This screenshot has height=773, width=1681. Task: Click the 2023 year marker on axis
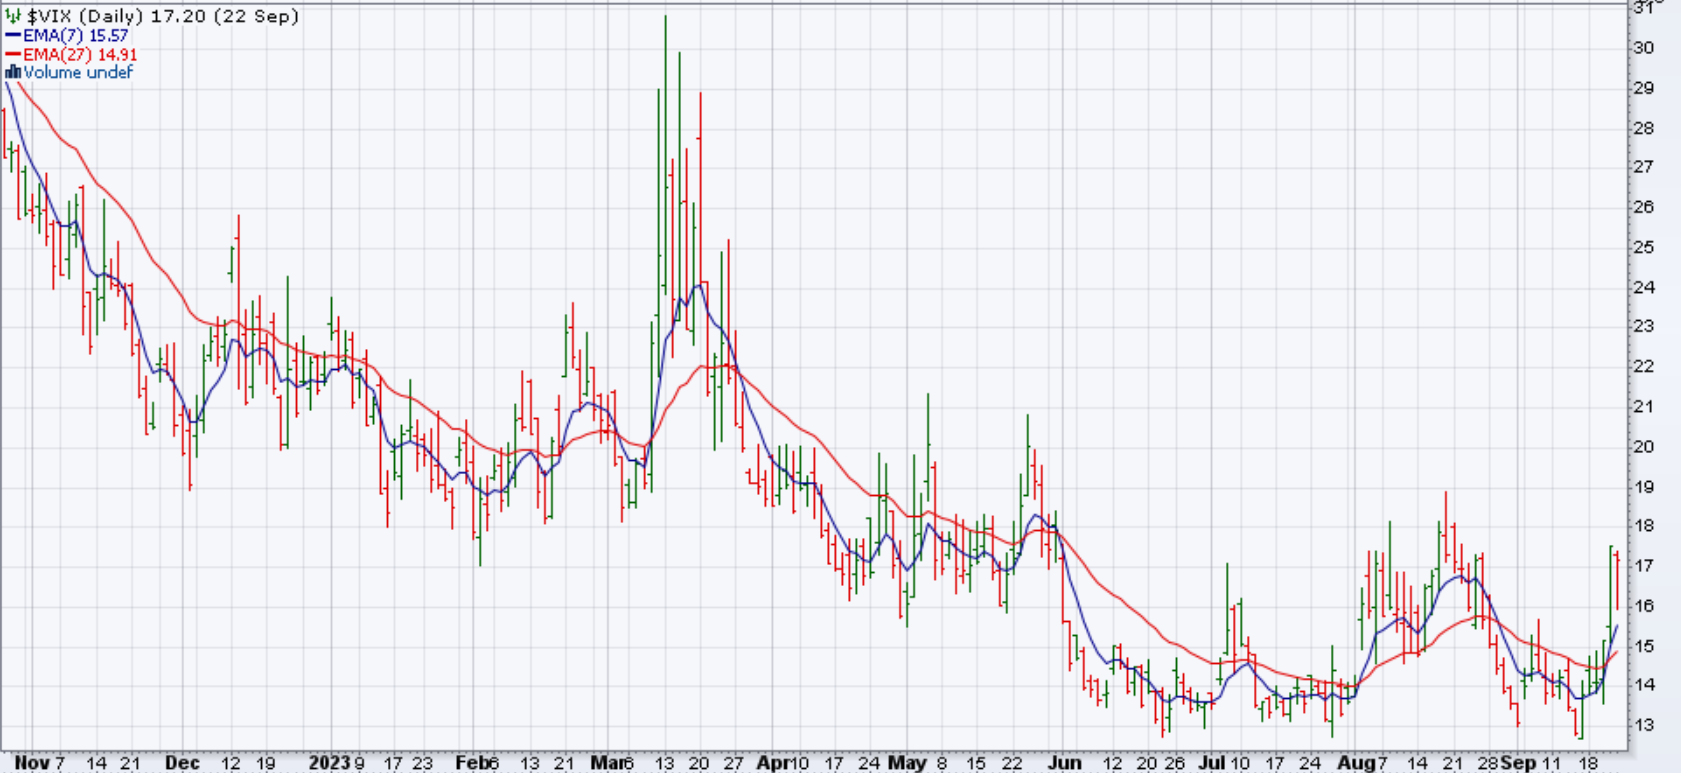[329, 763]
